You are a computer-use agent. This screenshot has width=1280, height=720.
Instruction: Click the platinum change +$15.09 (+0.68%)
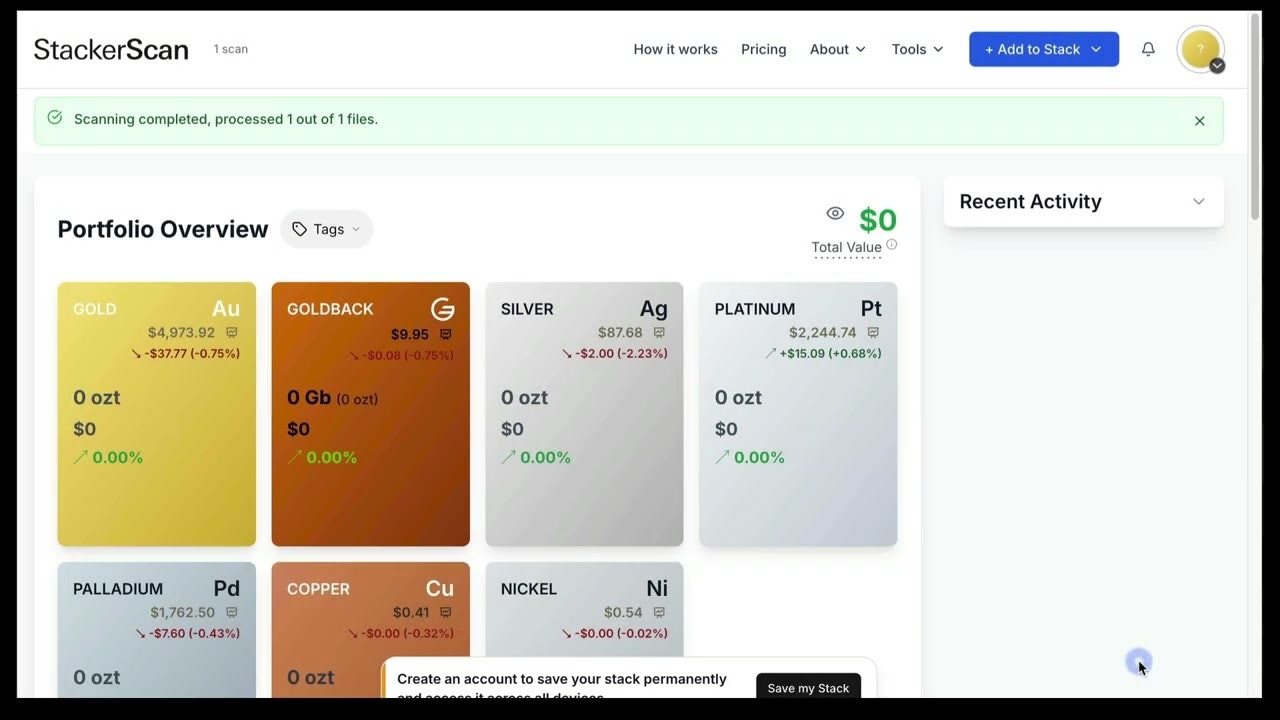point(823,354)
